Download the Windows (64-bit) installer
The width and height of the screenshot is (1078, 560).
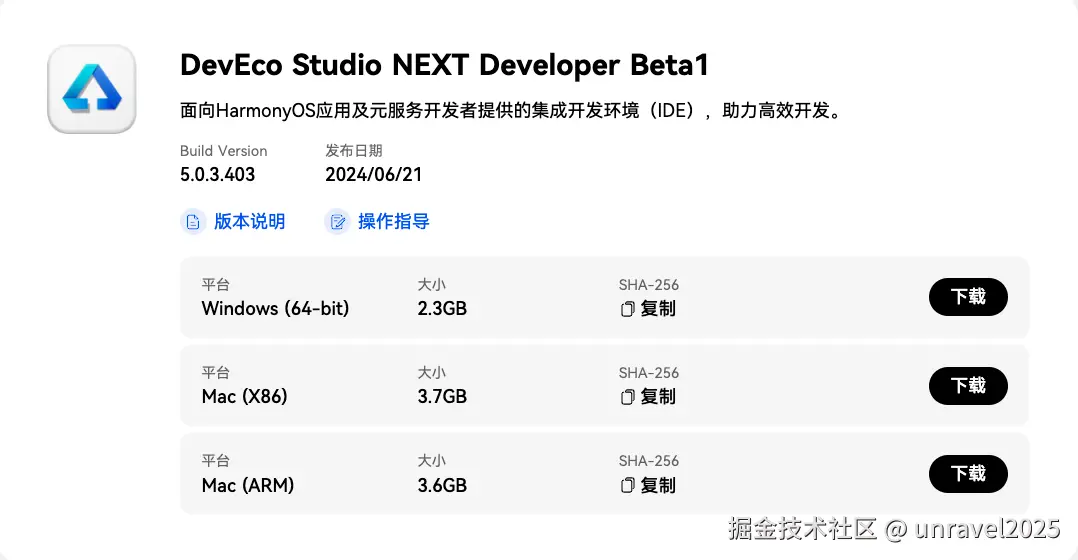[x=967, y=297]
